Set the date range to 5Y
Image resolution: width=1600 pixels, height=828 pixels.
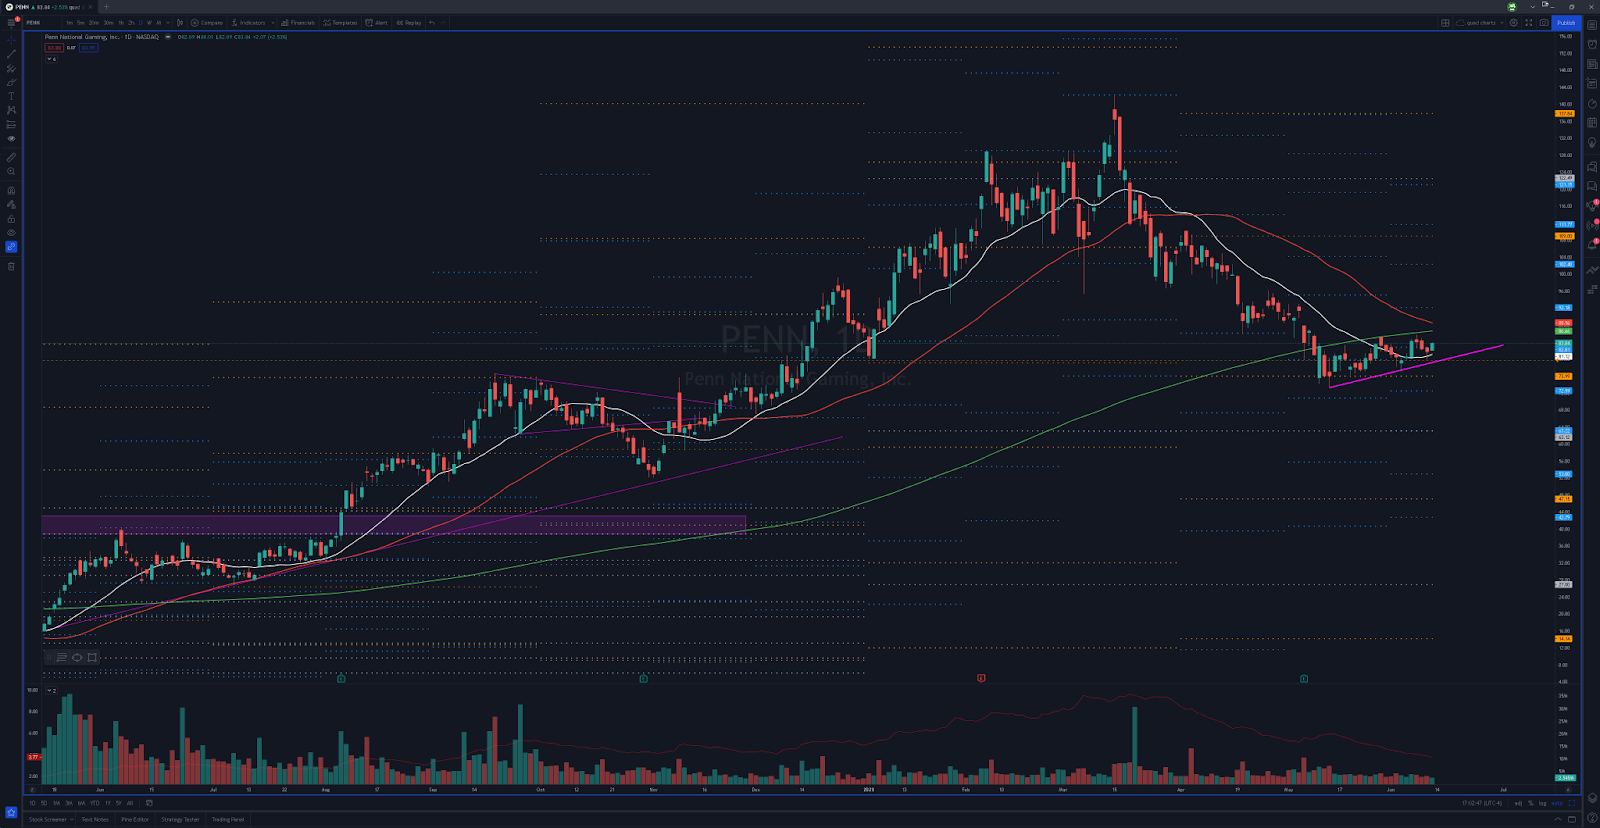coord(118,803)
